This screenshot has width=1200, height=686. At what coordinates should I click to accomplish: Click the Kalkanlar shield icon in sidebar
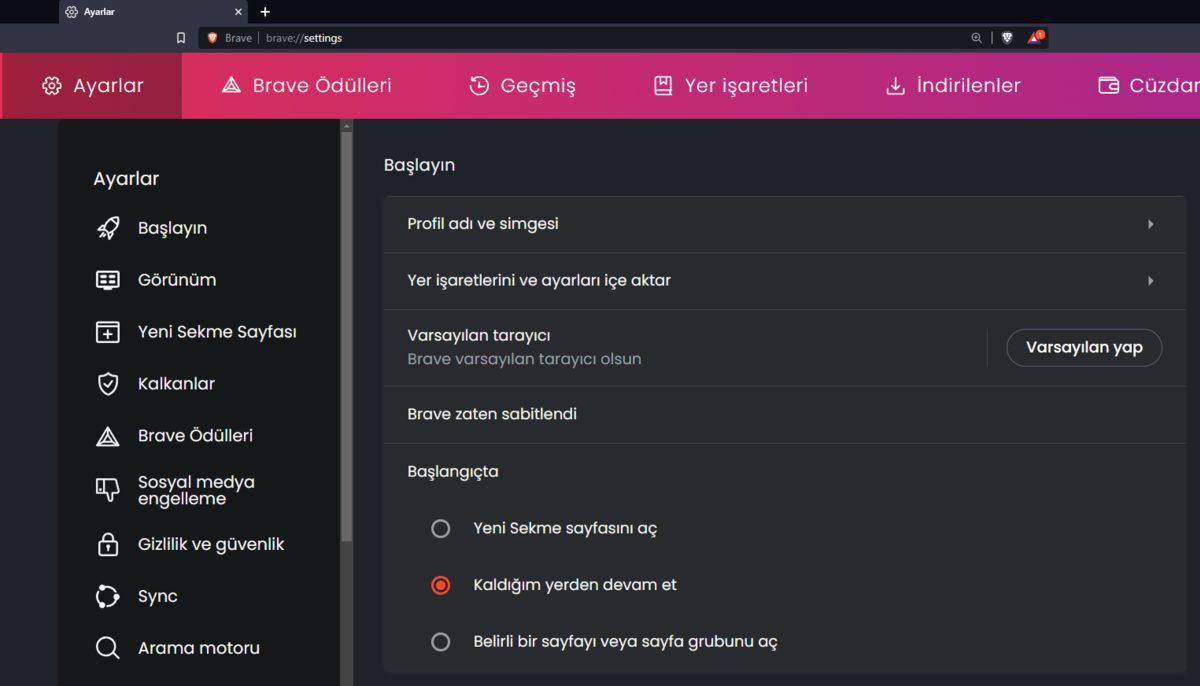point(108,384)
